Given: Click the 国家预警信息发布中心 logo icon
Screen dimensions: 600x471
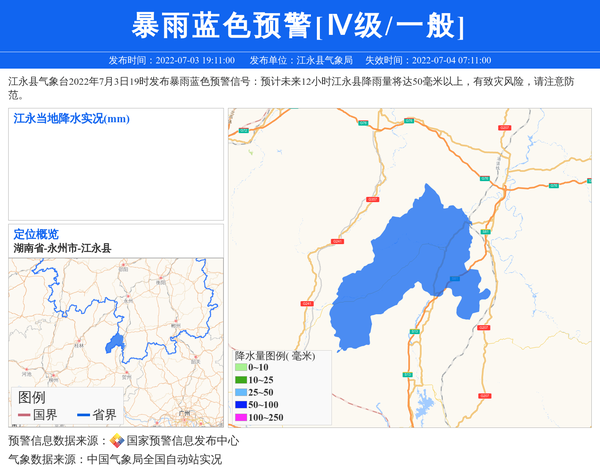Looking at the screenshot, I should 117,441.
